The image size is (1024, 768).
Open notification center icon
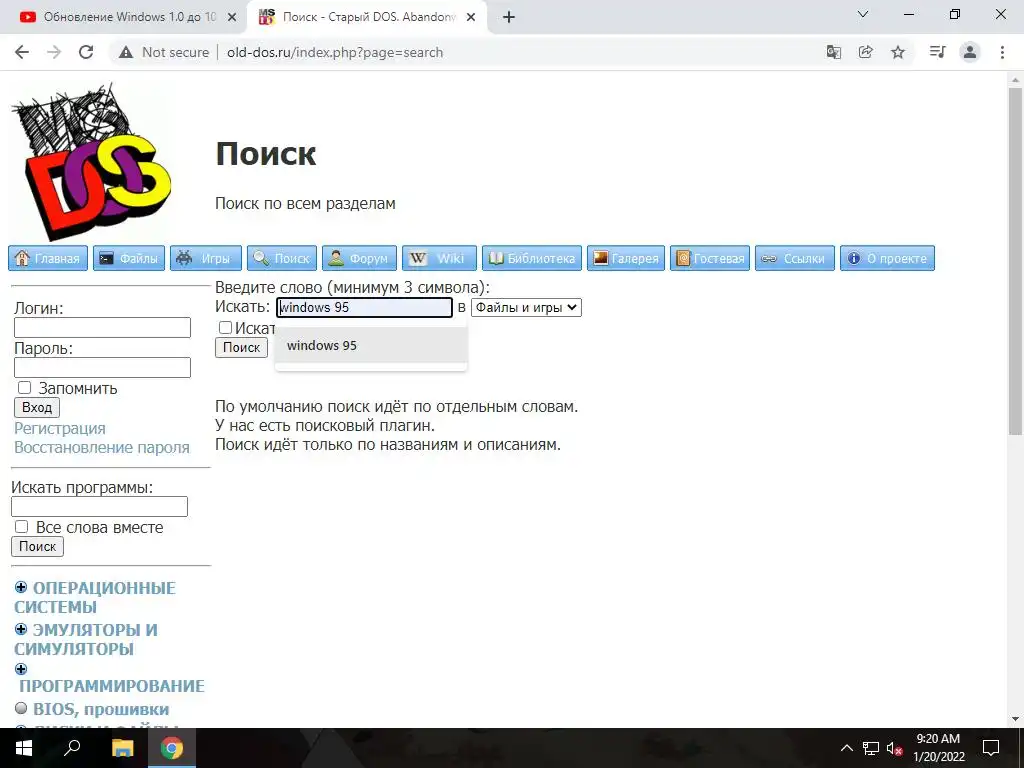(991, 748)
